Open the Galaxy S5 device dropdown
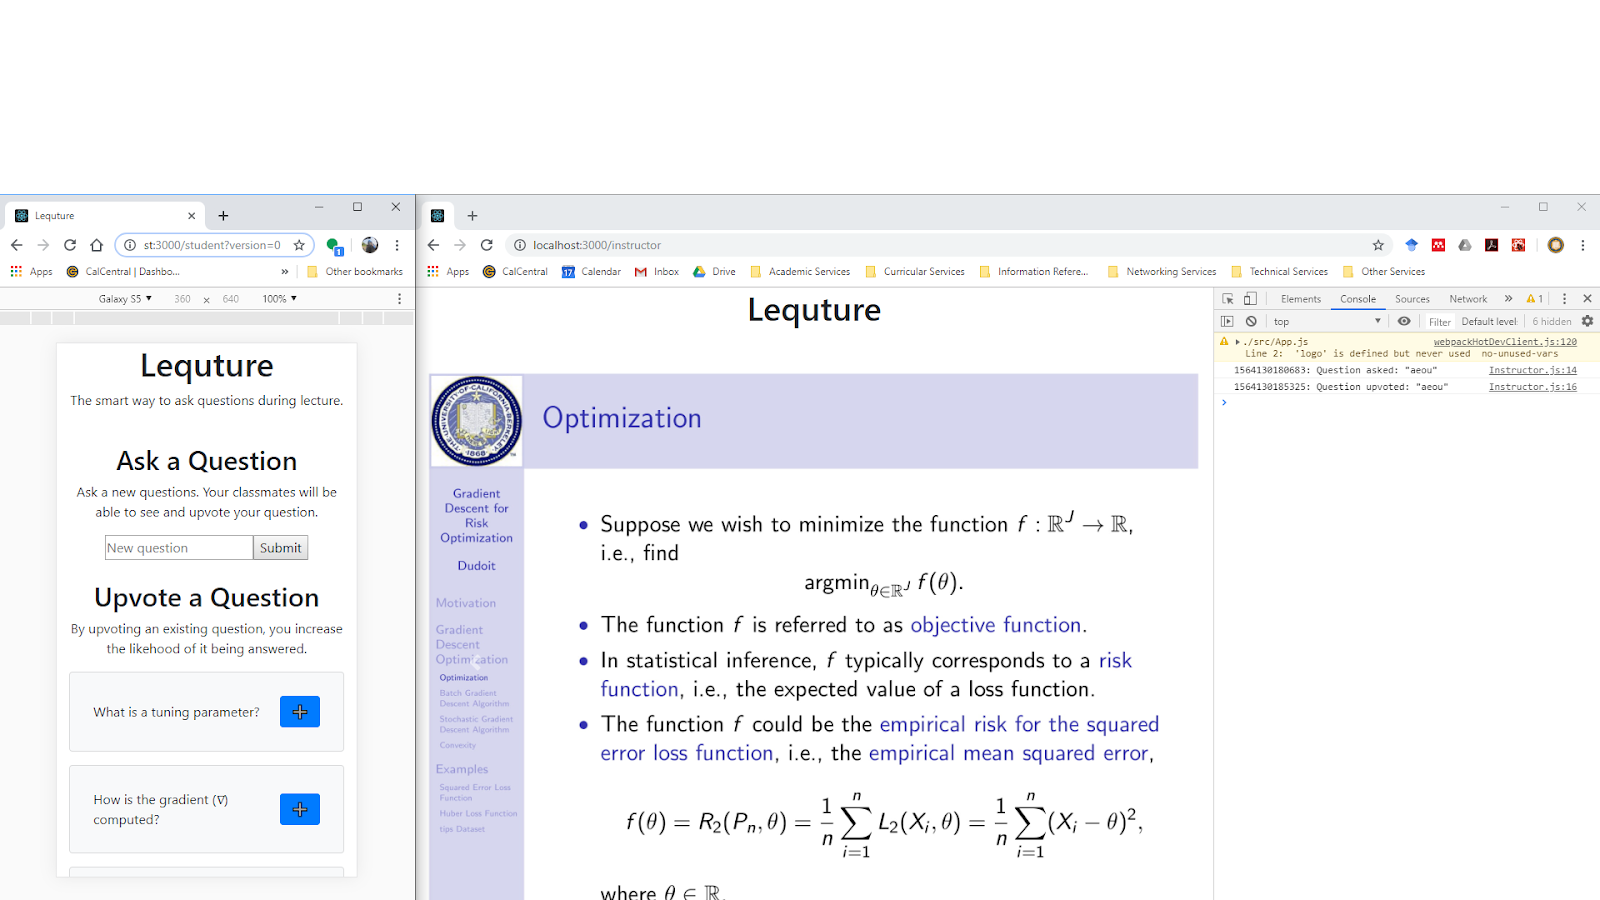1600x900 pixels. 125,299
